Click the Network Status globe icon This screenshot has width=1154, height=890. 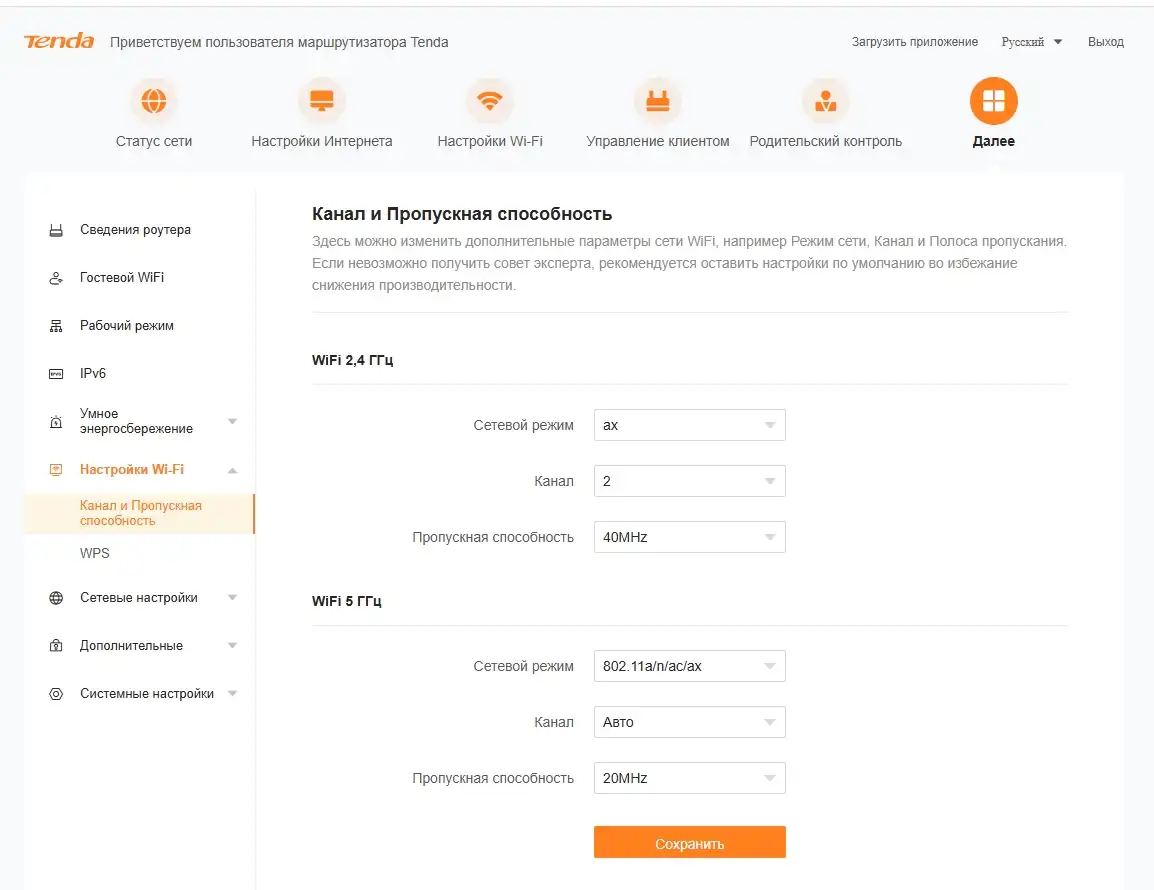(x=154, y=101)
